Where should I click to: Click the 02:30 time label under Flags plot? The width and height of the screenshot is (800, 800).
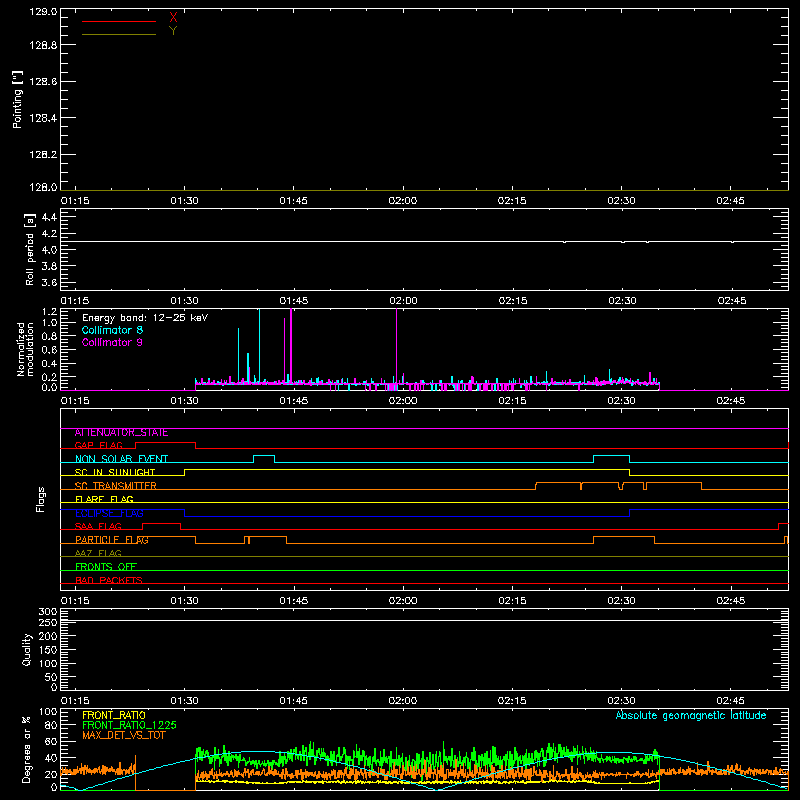pos(621,601)
